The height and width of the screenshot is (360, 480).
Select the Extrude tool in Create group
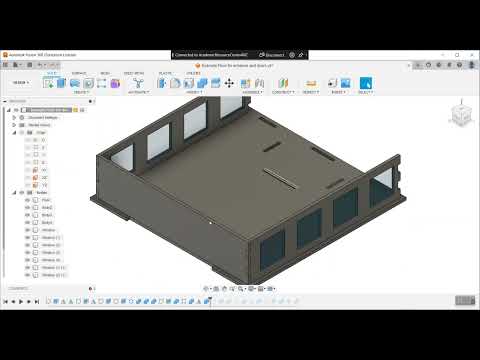(x=61, y=83)
